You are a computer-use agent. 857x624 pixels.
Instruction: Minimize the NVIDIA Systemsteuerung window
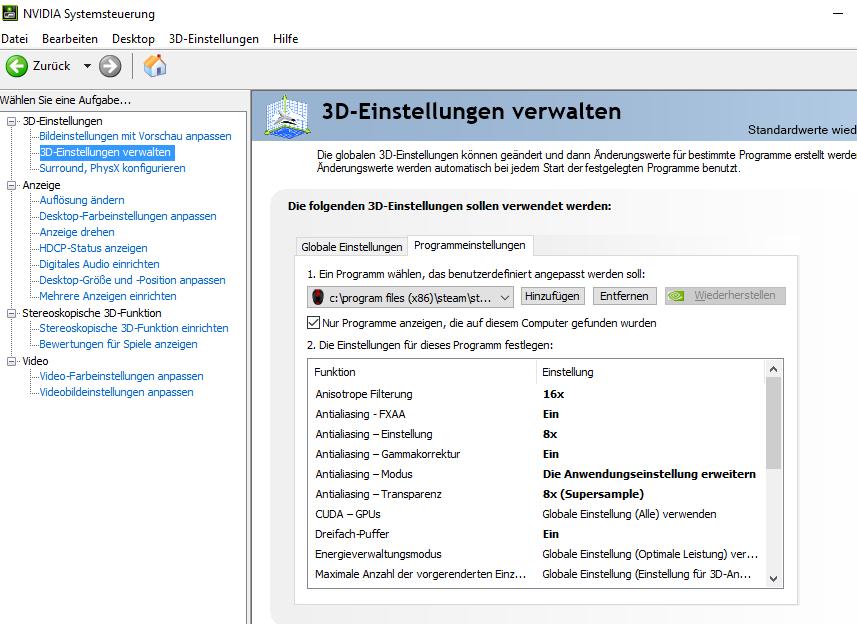tap(838, 13)
